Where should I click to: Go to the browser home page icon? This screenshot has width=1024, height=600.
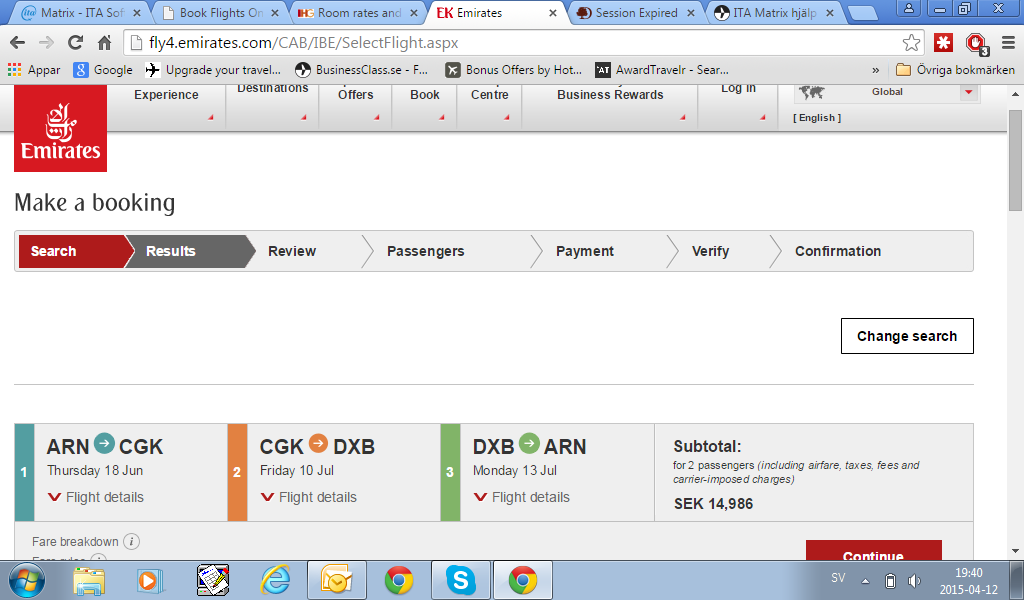[104, 43]
